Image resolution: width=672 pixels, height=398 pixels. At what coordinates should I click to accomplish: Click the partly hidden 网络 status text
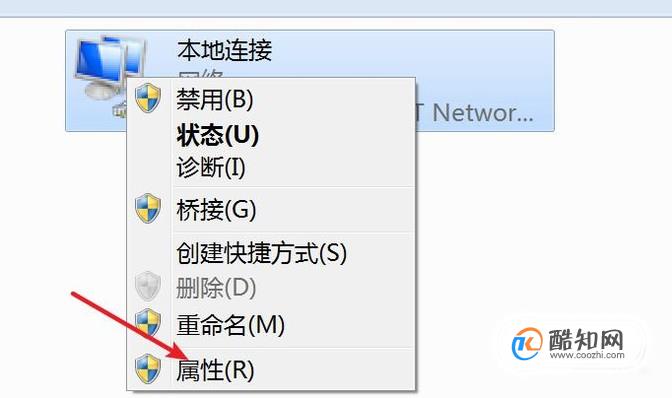coord(200,75)
